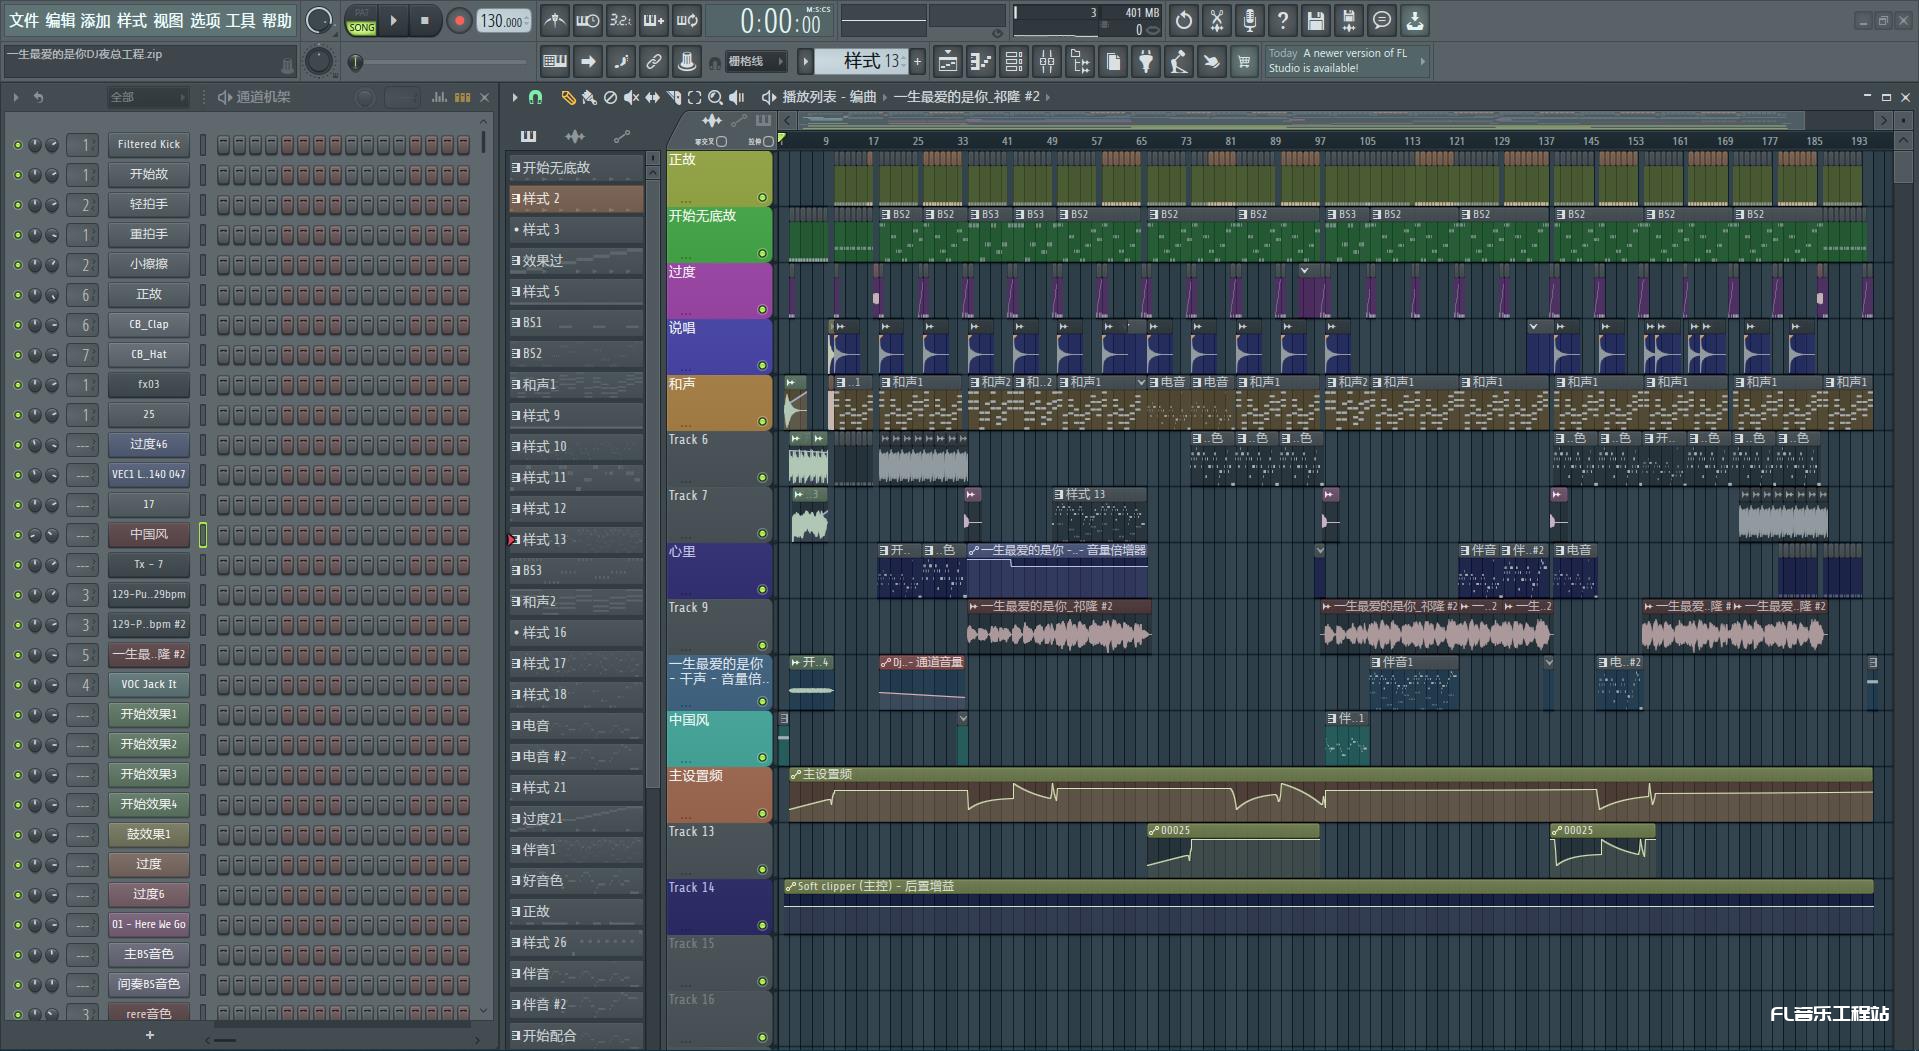
Task: Open channel rack options arrow
Action: pyautogui.click(x=16, y=97)
